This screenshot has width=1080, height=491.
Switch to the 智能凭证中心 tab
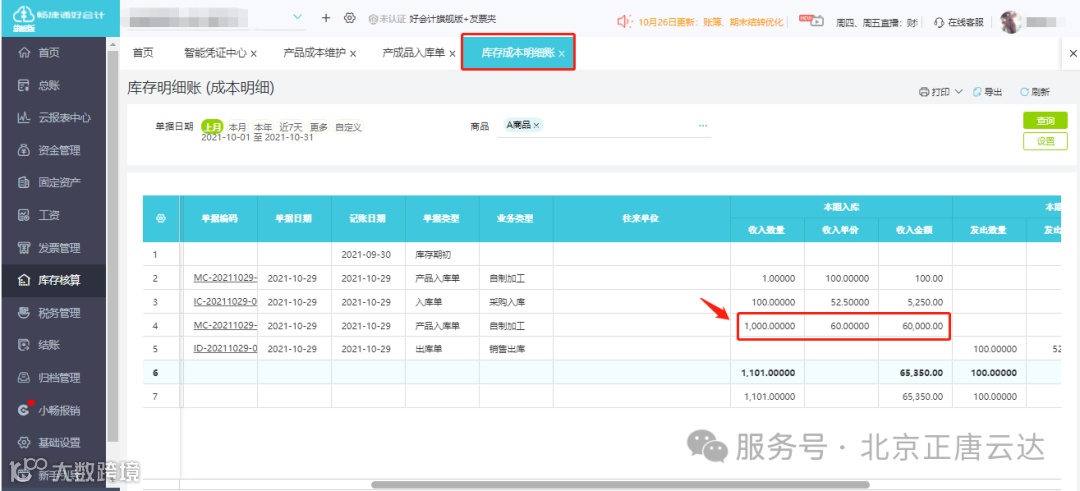point(215,53)
